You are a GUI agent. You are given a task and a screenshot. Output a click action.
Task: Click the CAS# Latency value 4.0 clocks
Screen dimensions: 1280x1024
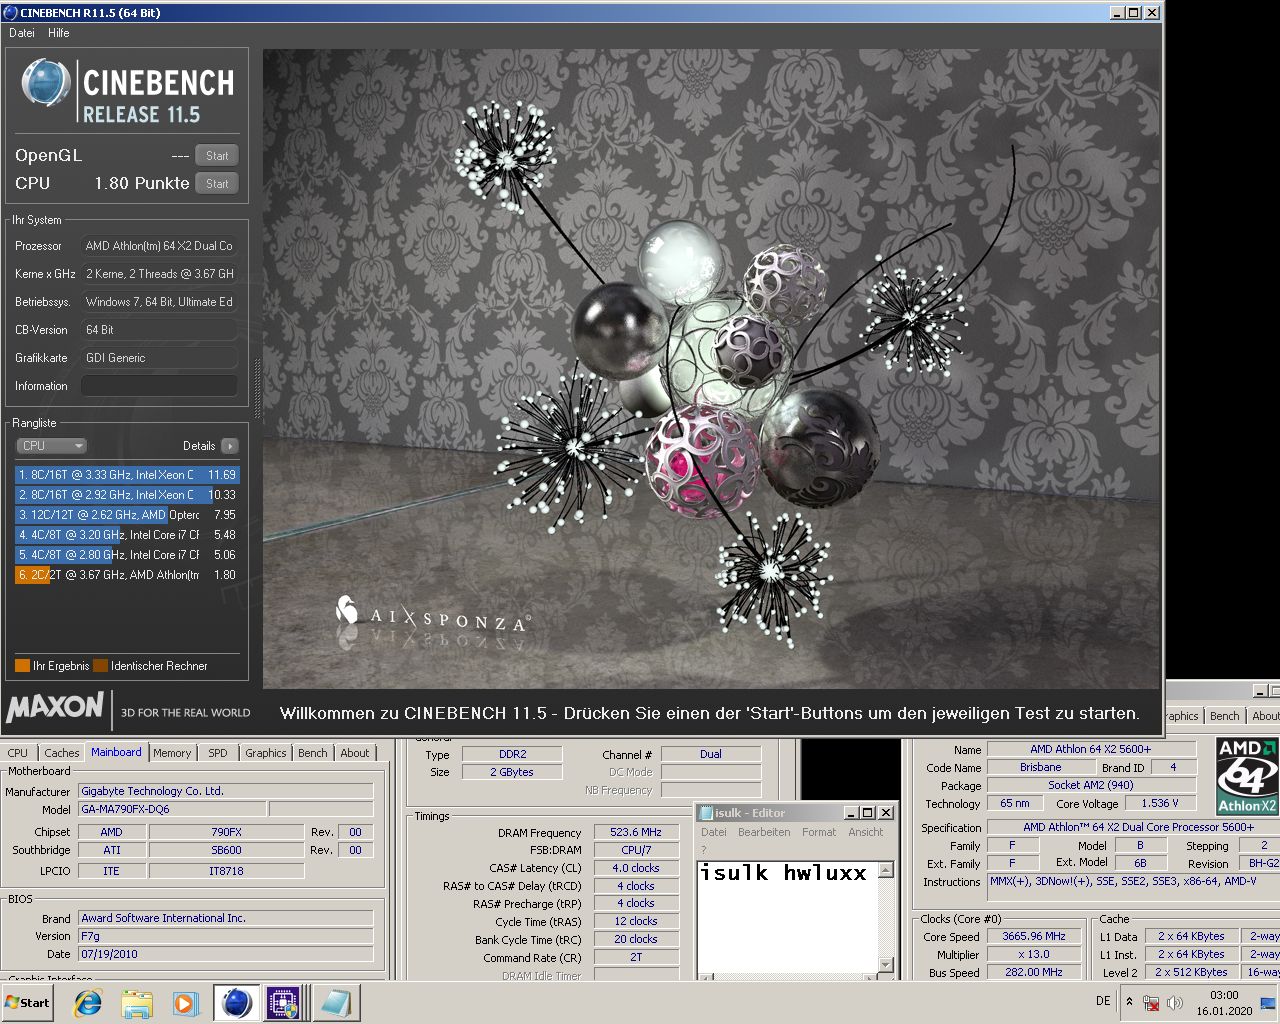pyautogui.click(x=636, y=868)
